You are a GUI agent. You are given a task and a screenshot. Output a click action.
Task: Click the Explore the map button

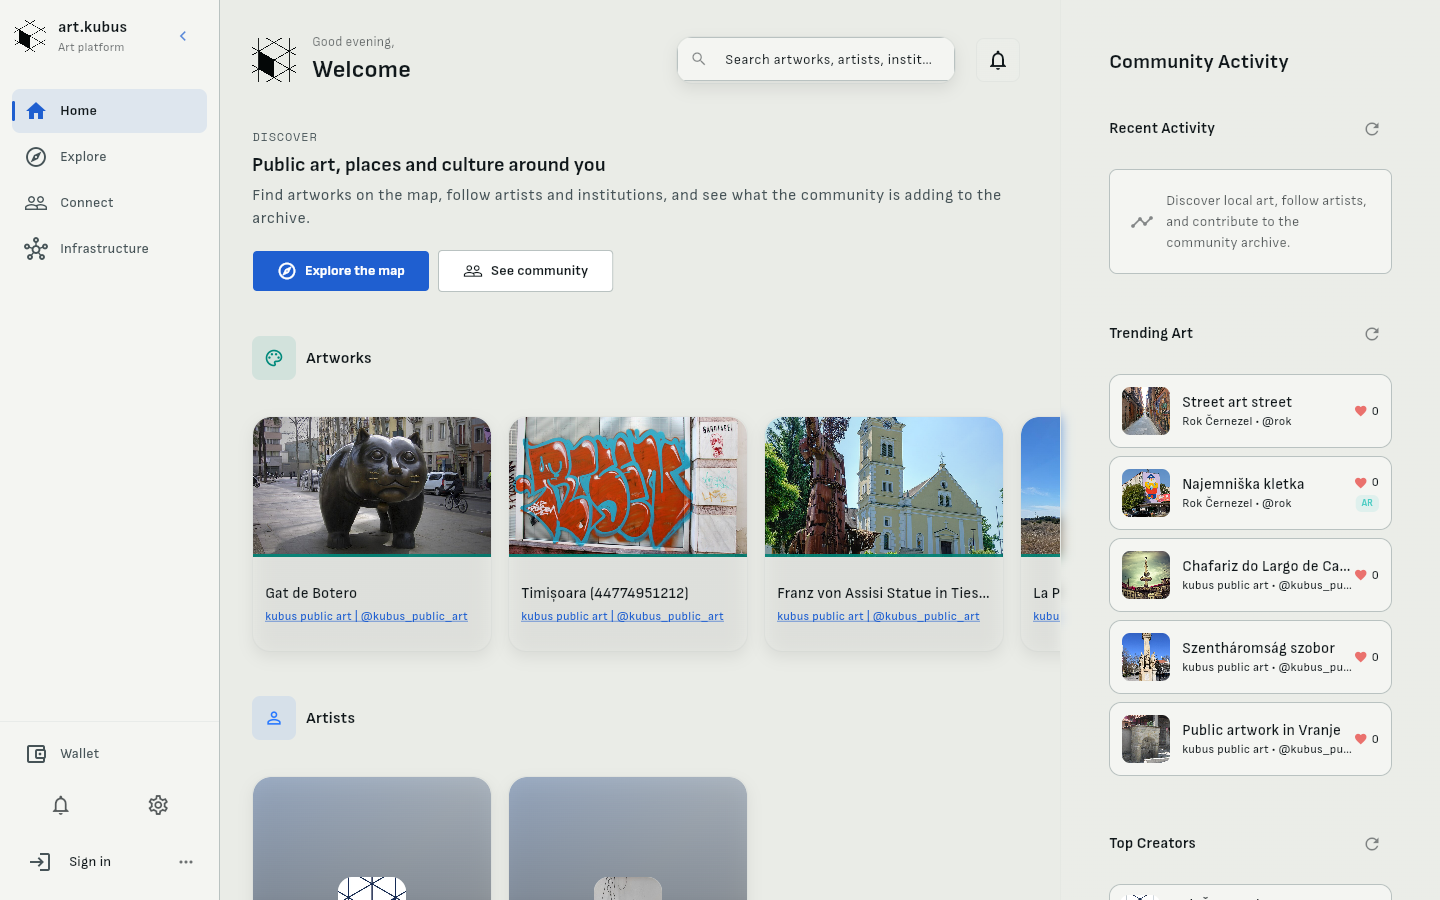pos(341,271)
